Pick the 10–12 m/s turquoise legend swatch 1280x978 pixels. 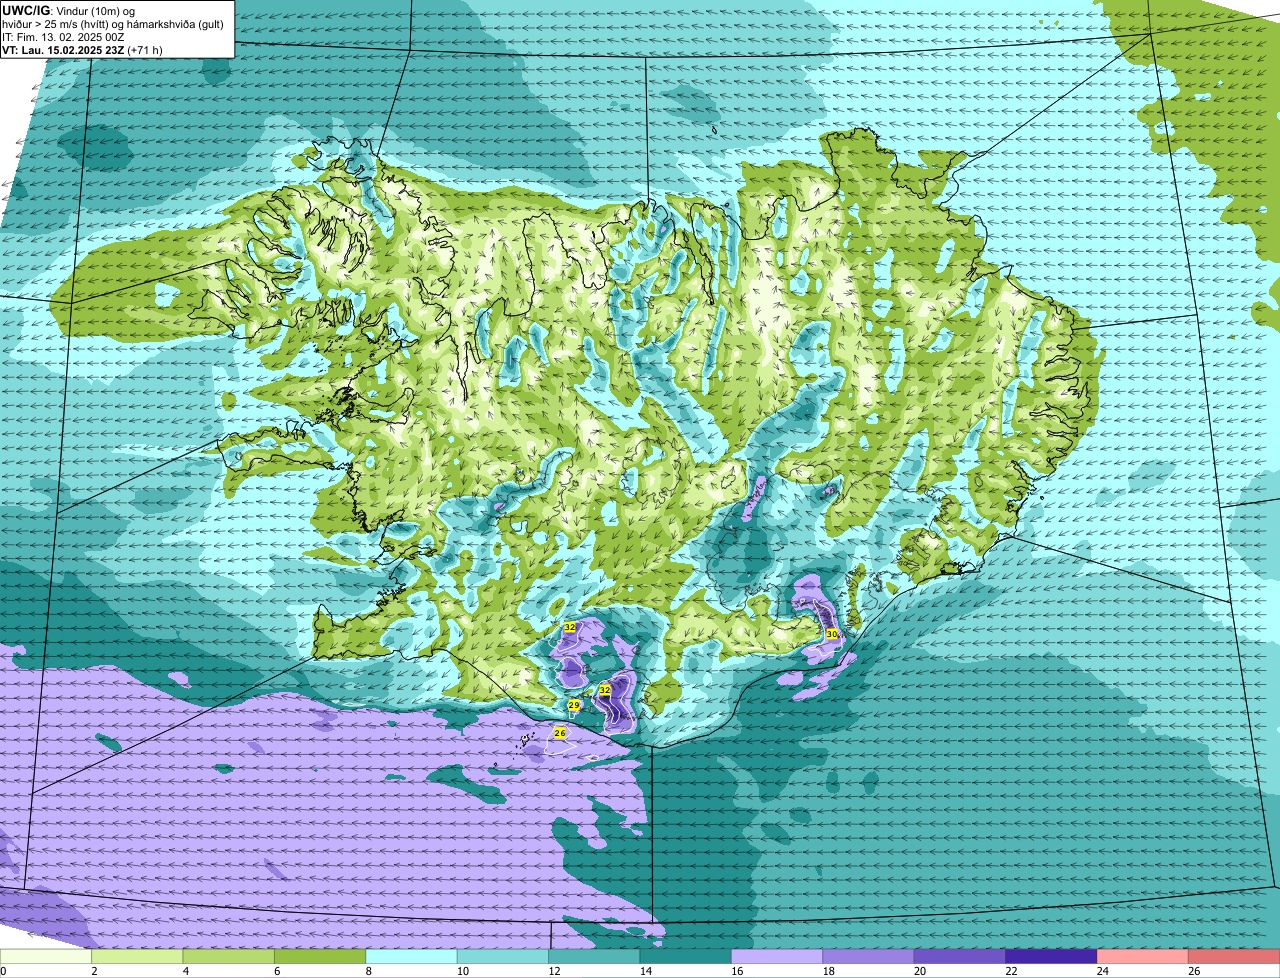(503, 957)
